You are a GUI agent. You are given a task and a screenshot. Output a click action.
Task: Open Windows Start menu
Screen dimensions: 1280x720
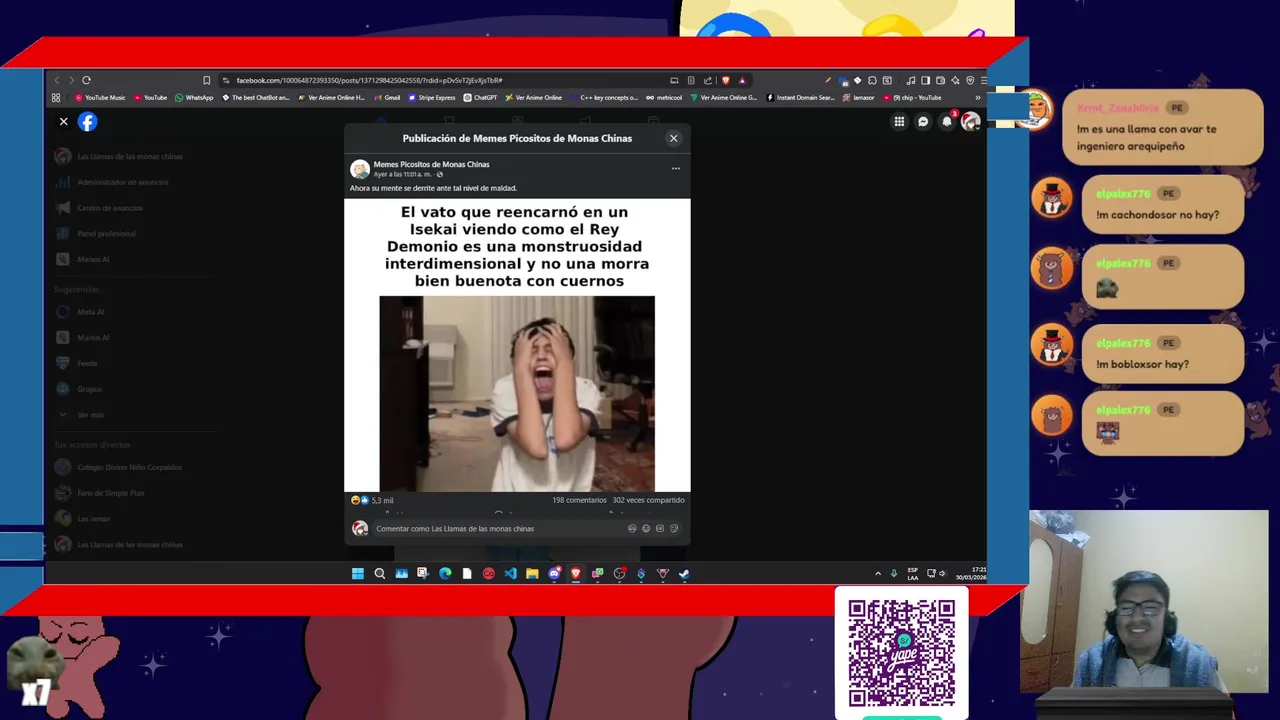coord(357,574)
